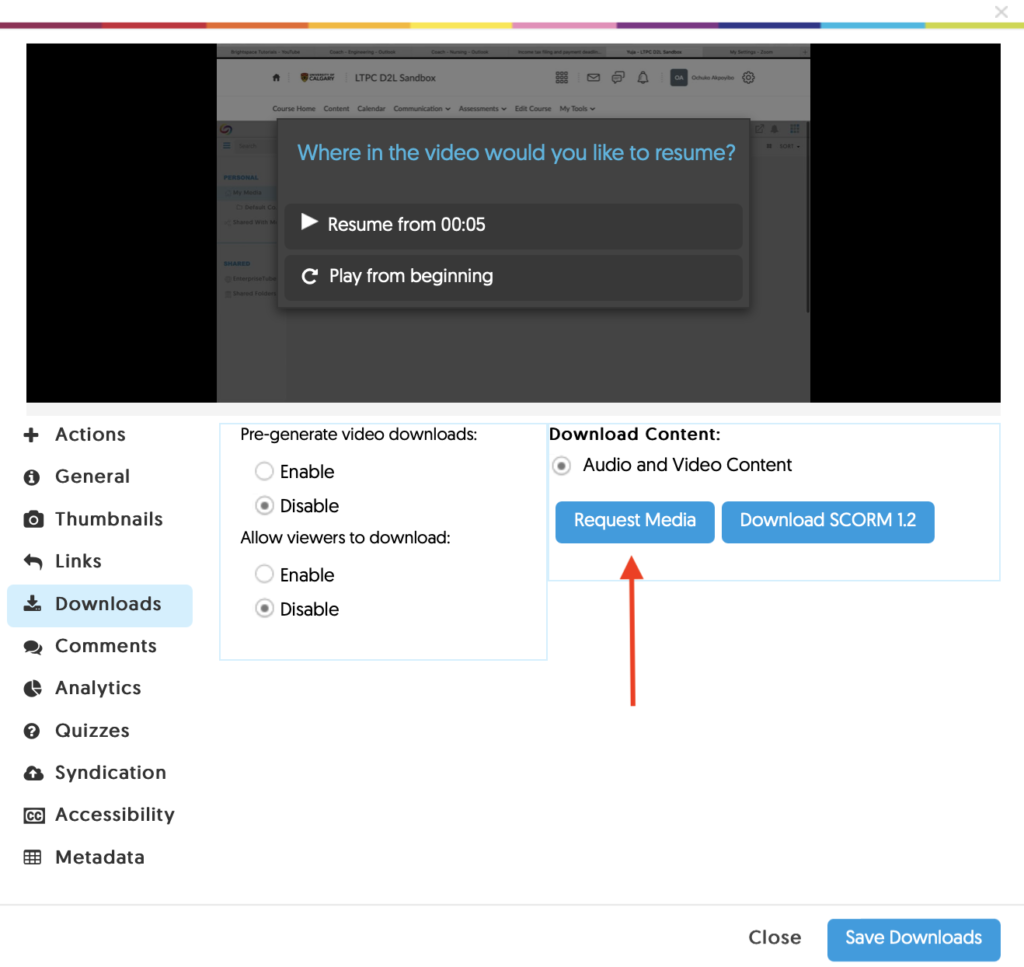Screen dimensions: 1024x967
Task: Click Calendar in the video frame navbar
Action: [371, 108]
